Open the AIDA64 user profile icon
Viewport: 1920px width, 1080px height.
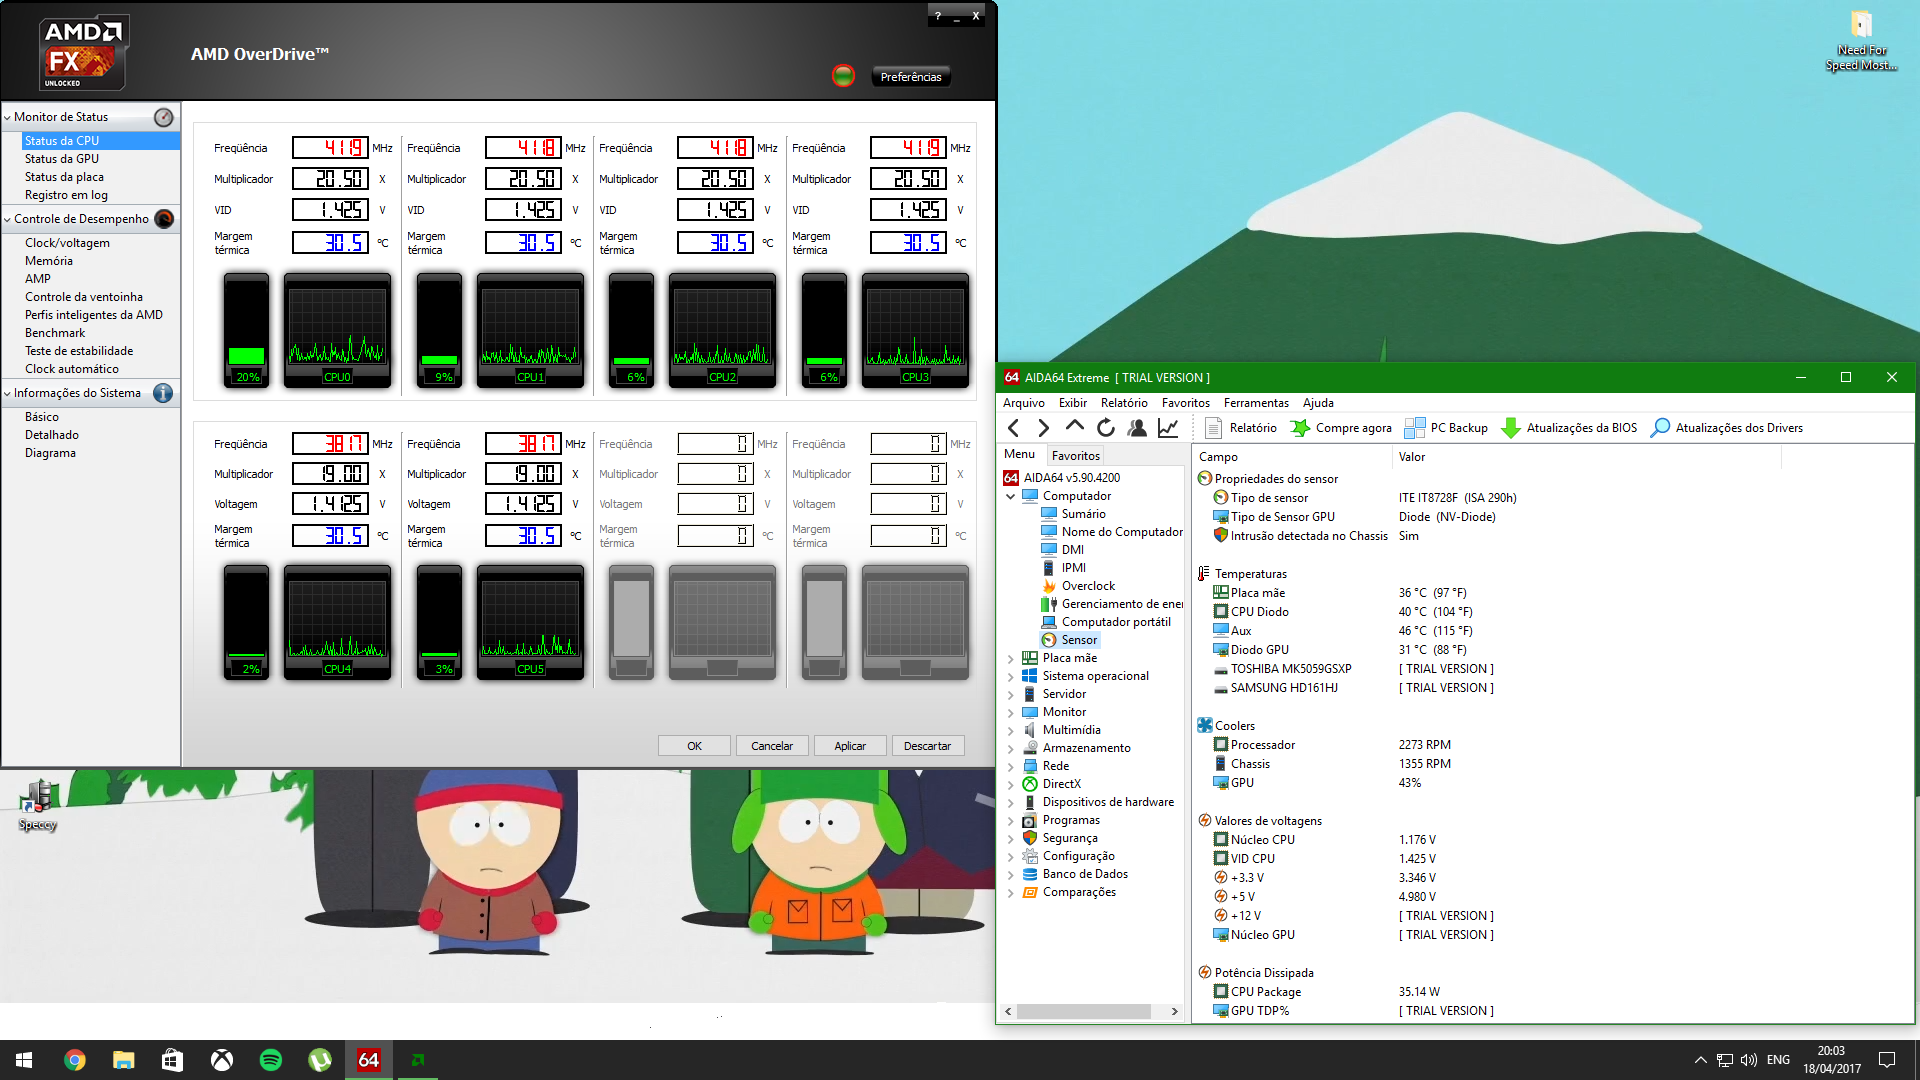click(1137, 428)
